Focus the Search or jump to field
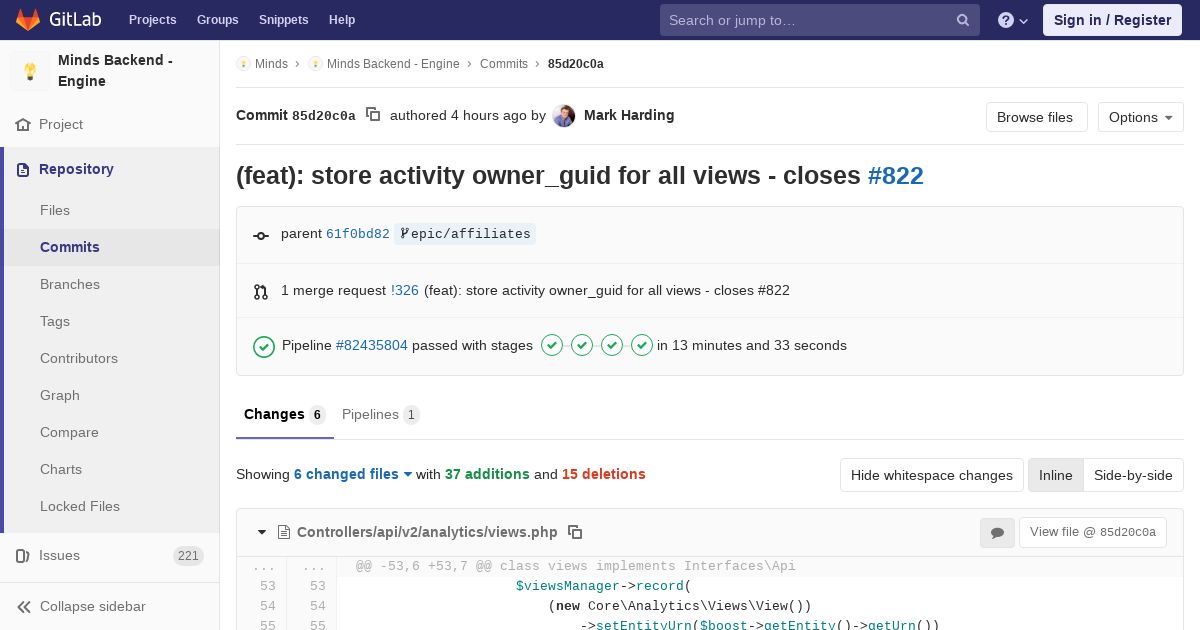 [820, 20]
